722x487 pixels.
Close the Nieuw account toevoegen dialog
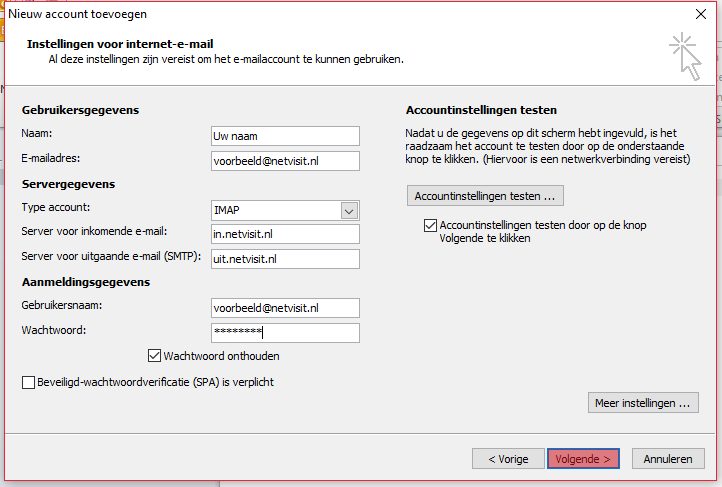point(700,14)
